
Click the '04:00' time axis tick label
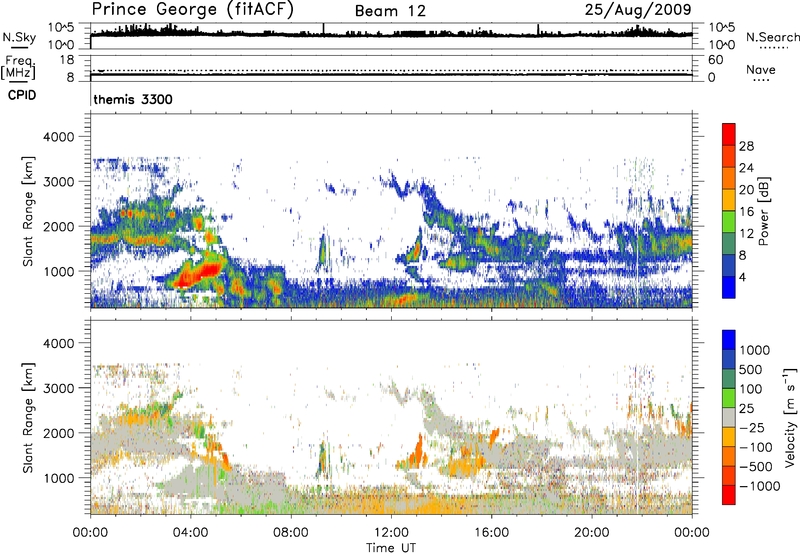(190, 533)
